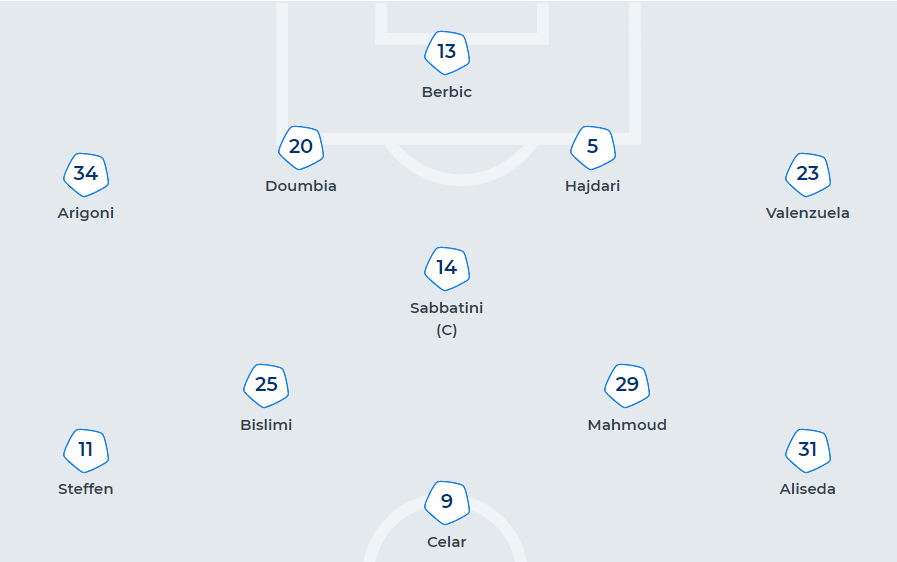The image size is (897, 562).
Task: Select Doumbia's number 20 shirt badge
Action: pos(300,147)
